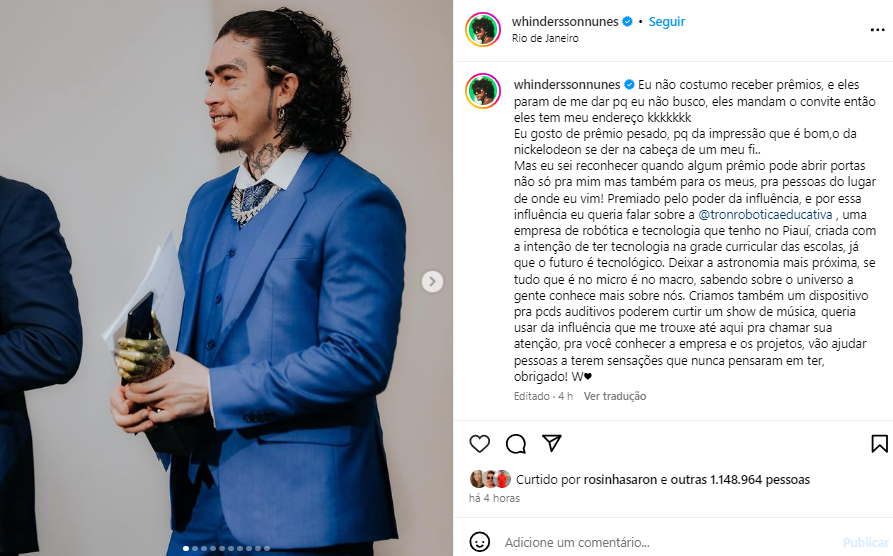Like the post with the heart icon
This screenshot has height=556, width=893.
click(480, 444)
